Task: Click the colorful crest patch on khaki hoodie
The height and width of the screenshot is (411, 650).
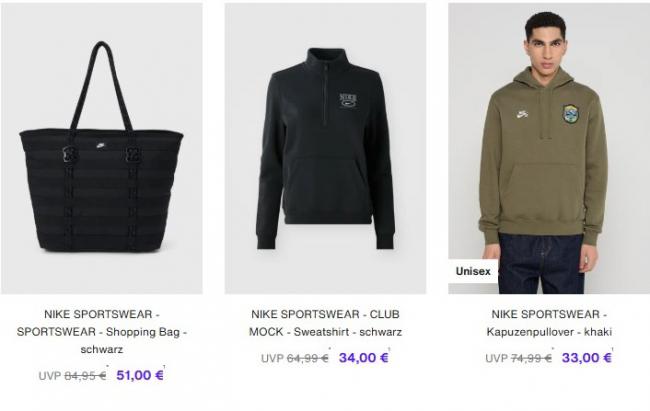Action: (571, 114)
